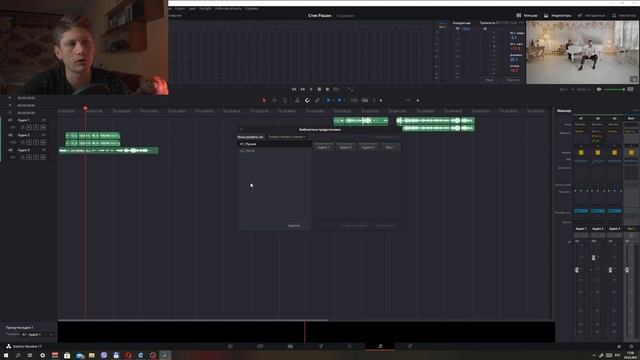Mute track A2 with M button
This screenshot has width=640, height=360.
(x=43, y=142)
